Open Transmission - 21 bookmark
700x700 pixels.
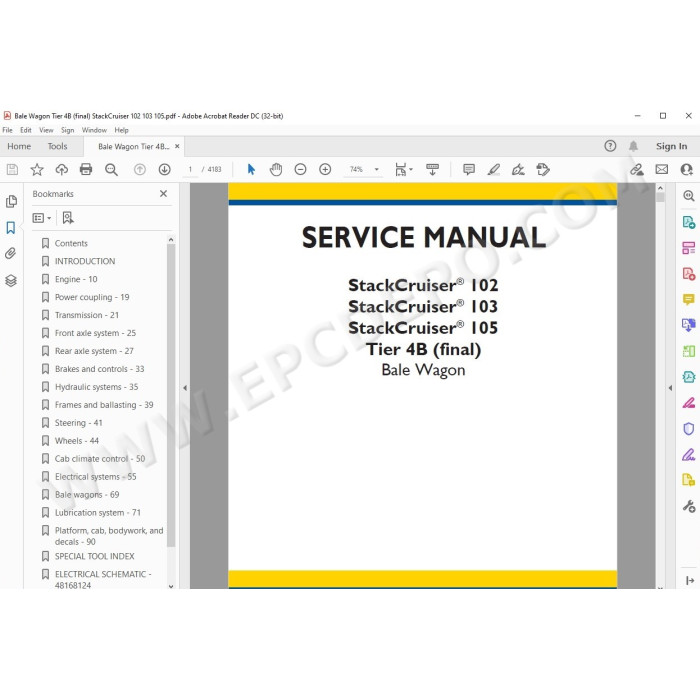point(87,315)
